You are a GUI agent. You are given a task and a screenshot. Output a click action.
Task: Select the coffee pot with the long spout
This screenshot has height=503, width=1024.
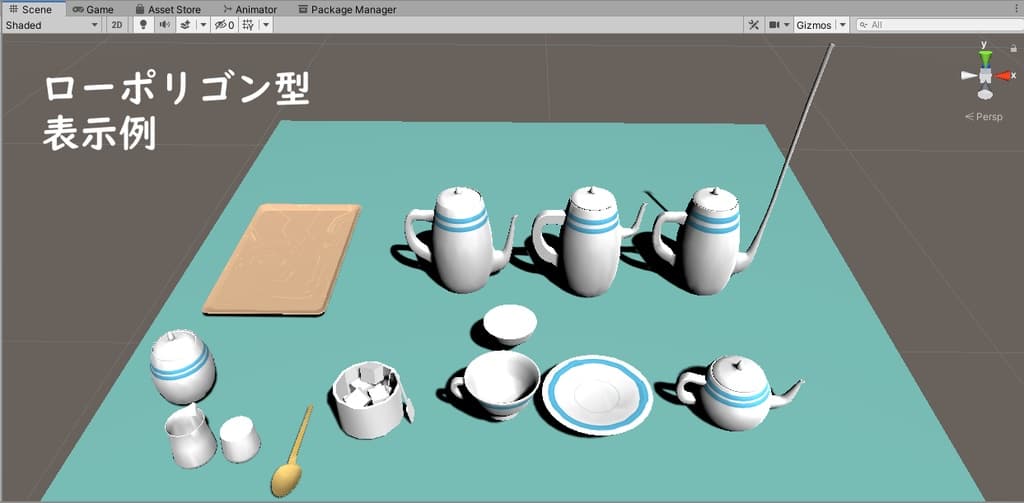(712, 242)
